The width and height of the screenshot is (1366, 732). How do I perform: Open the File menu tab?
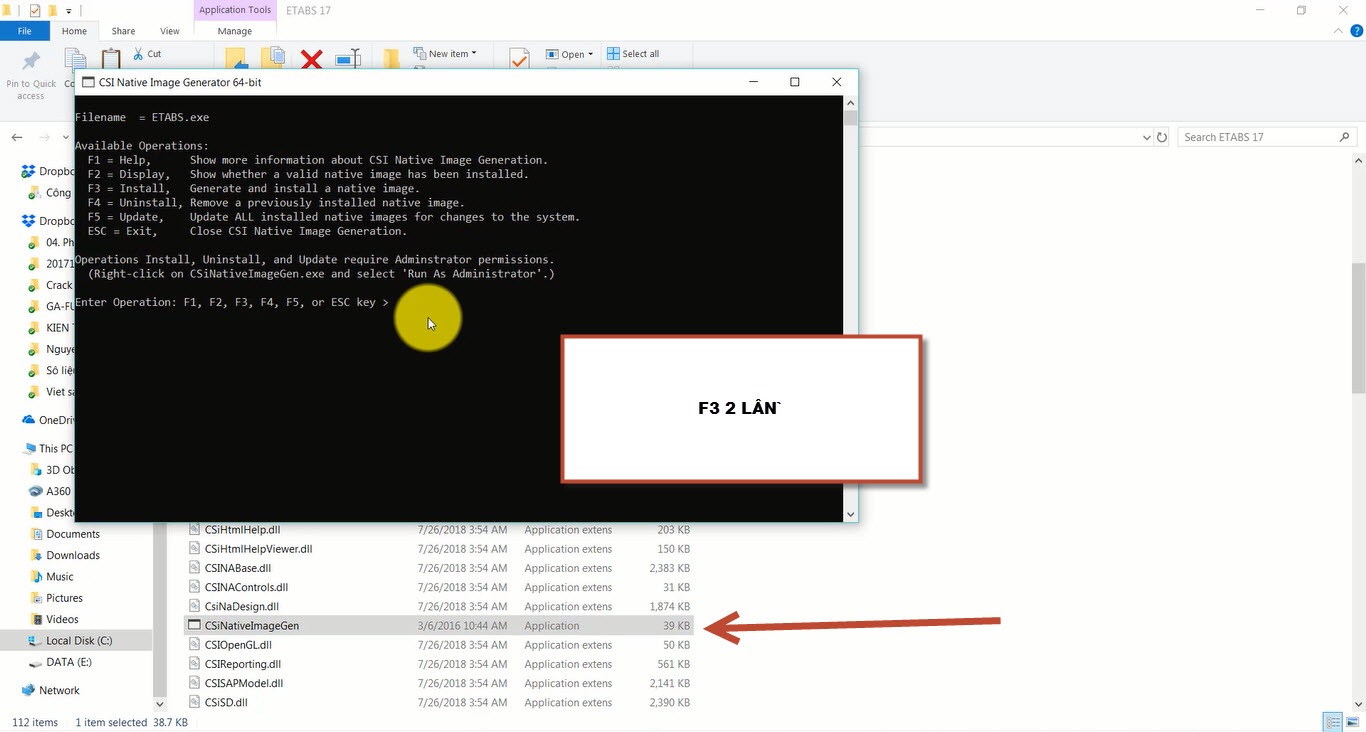pyautogui.click(x=24, y=31)
